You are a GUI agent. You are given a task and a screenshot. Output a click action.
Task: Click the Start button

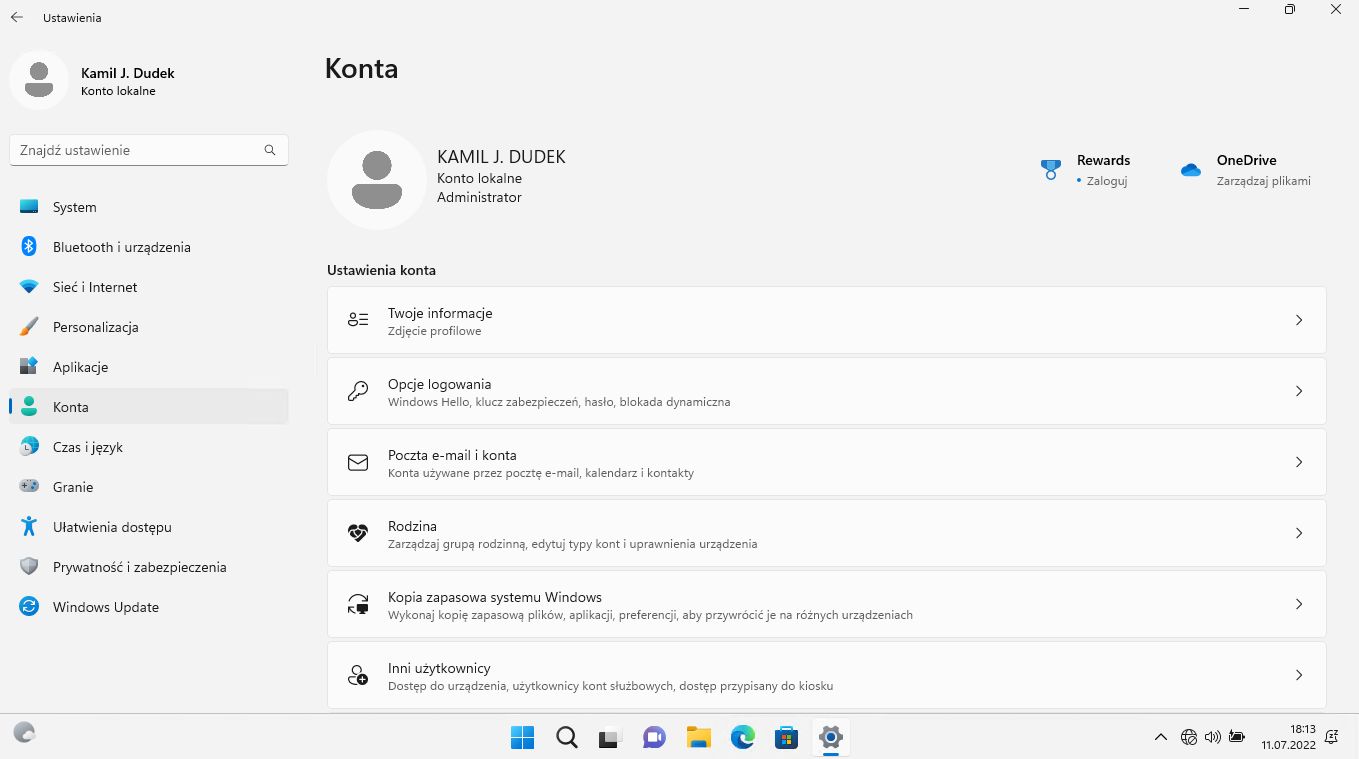tap(522, 737)
